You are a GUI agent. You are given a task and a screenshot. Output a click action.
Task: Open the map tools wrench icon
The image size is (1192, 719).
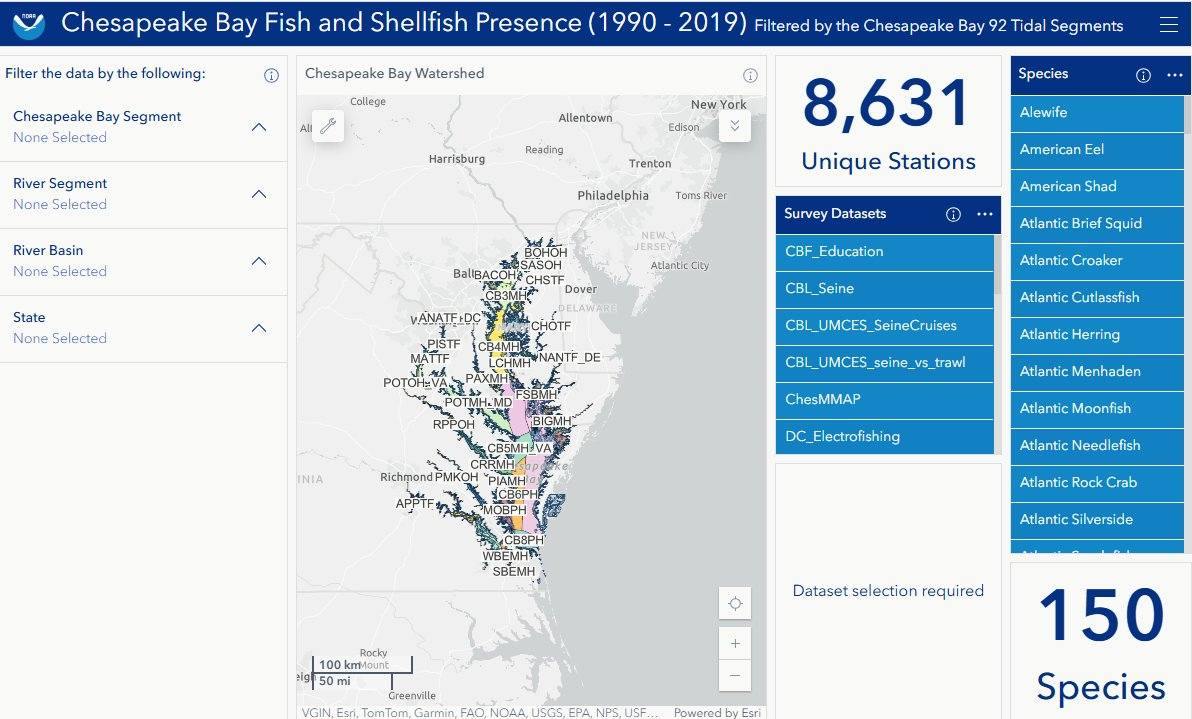[328, 126]
